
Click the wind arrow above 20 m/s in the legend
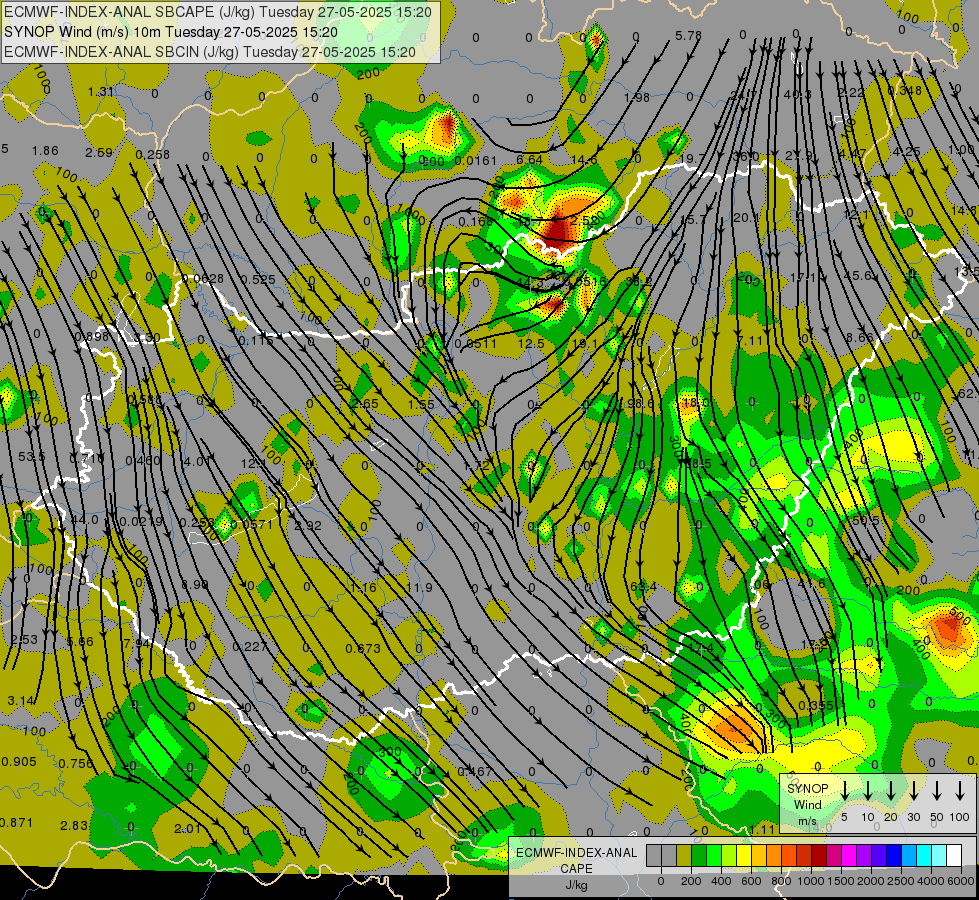(x=890, y=791)
